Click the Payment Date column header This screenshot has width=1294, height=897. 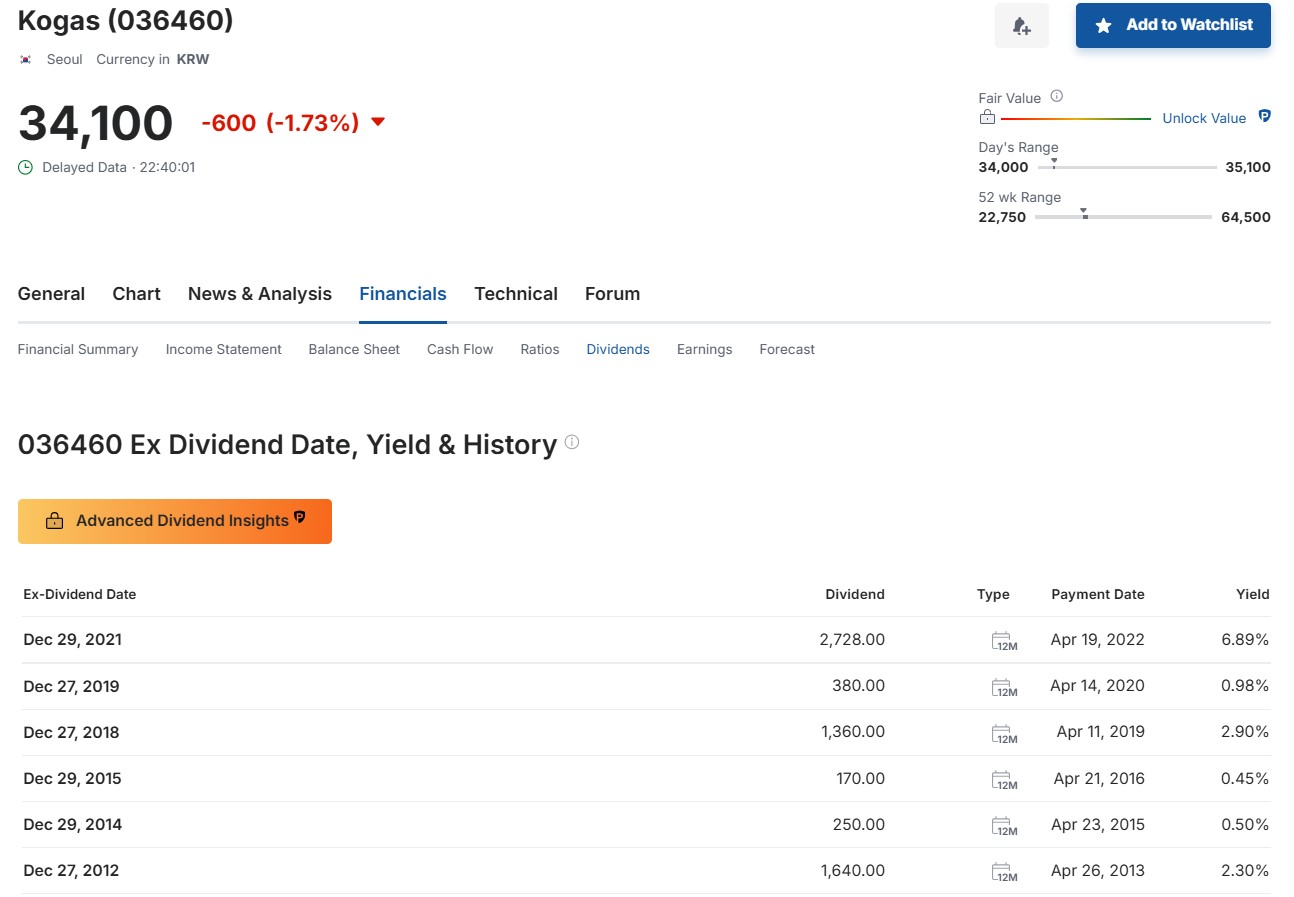(1098, 594)
